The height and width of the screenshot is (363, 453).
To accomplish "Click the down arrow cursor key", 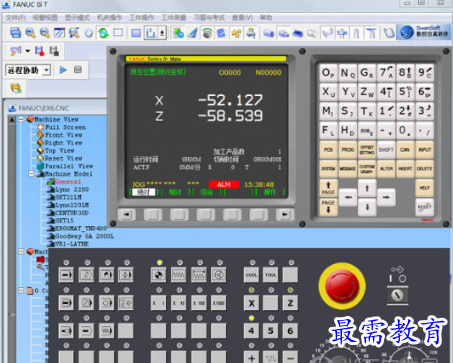I will (x=367, y=207).
